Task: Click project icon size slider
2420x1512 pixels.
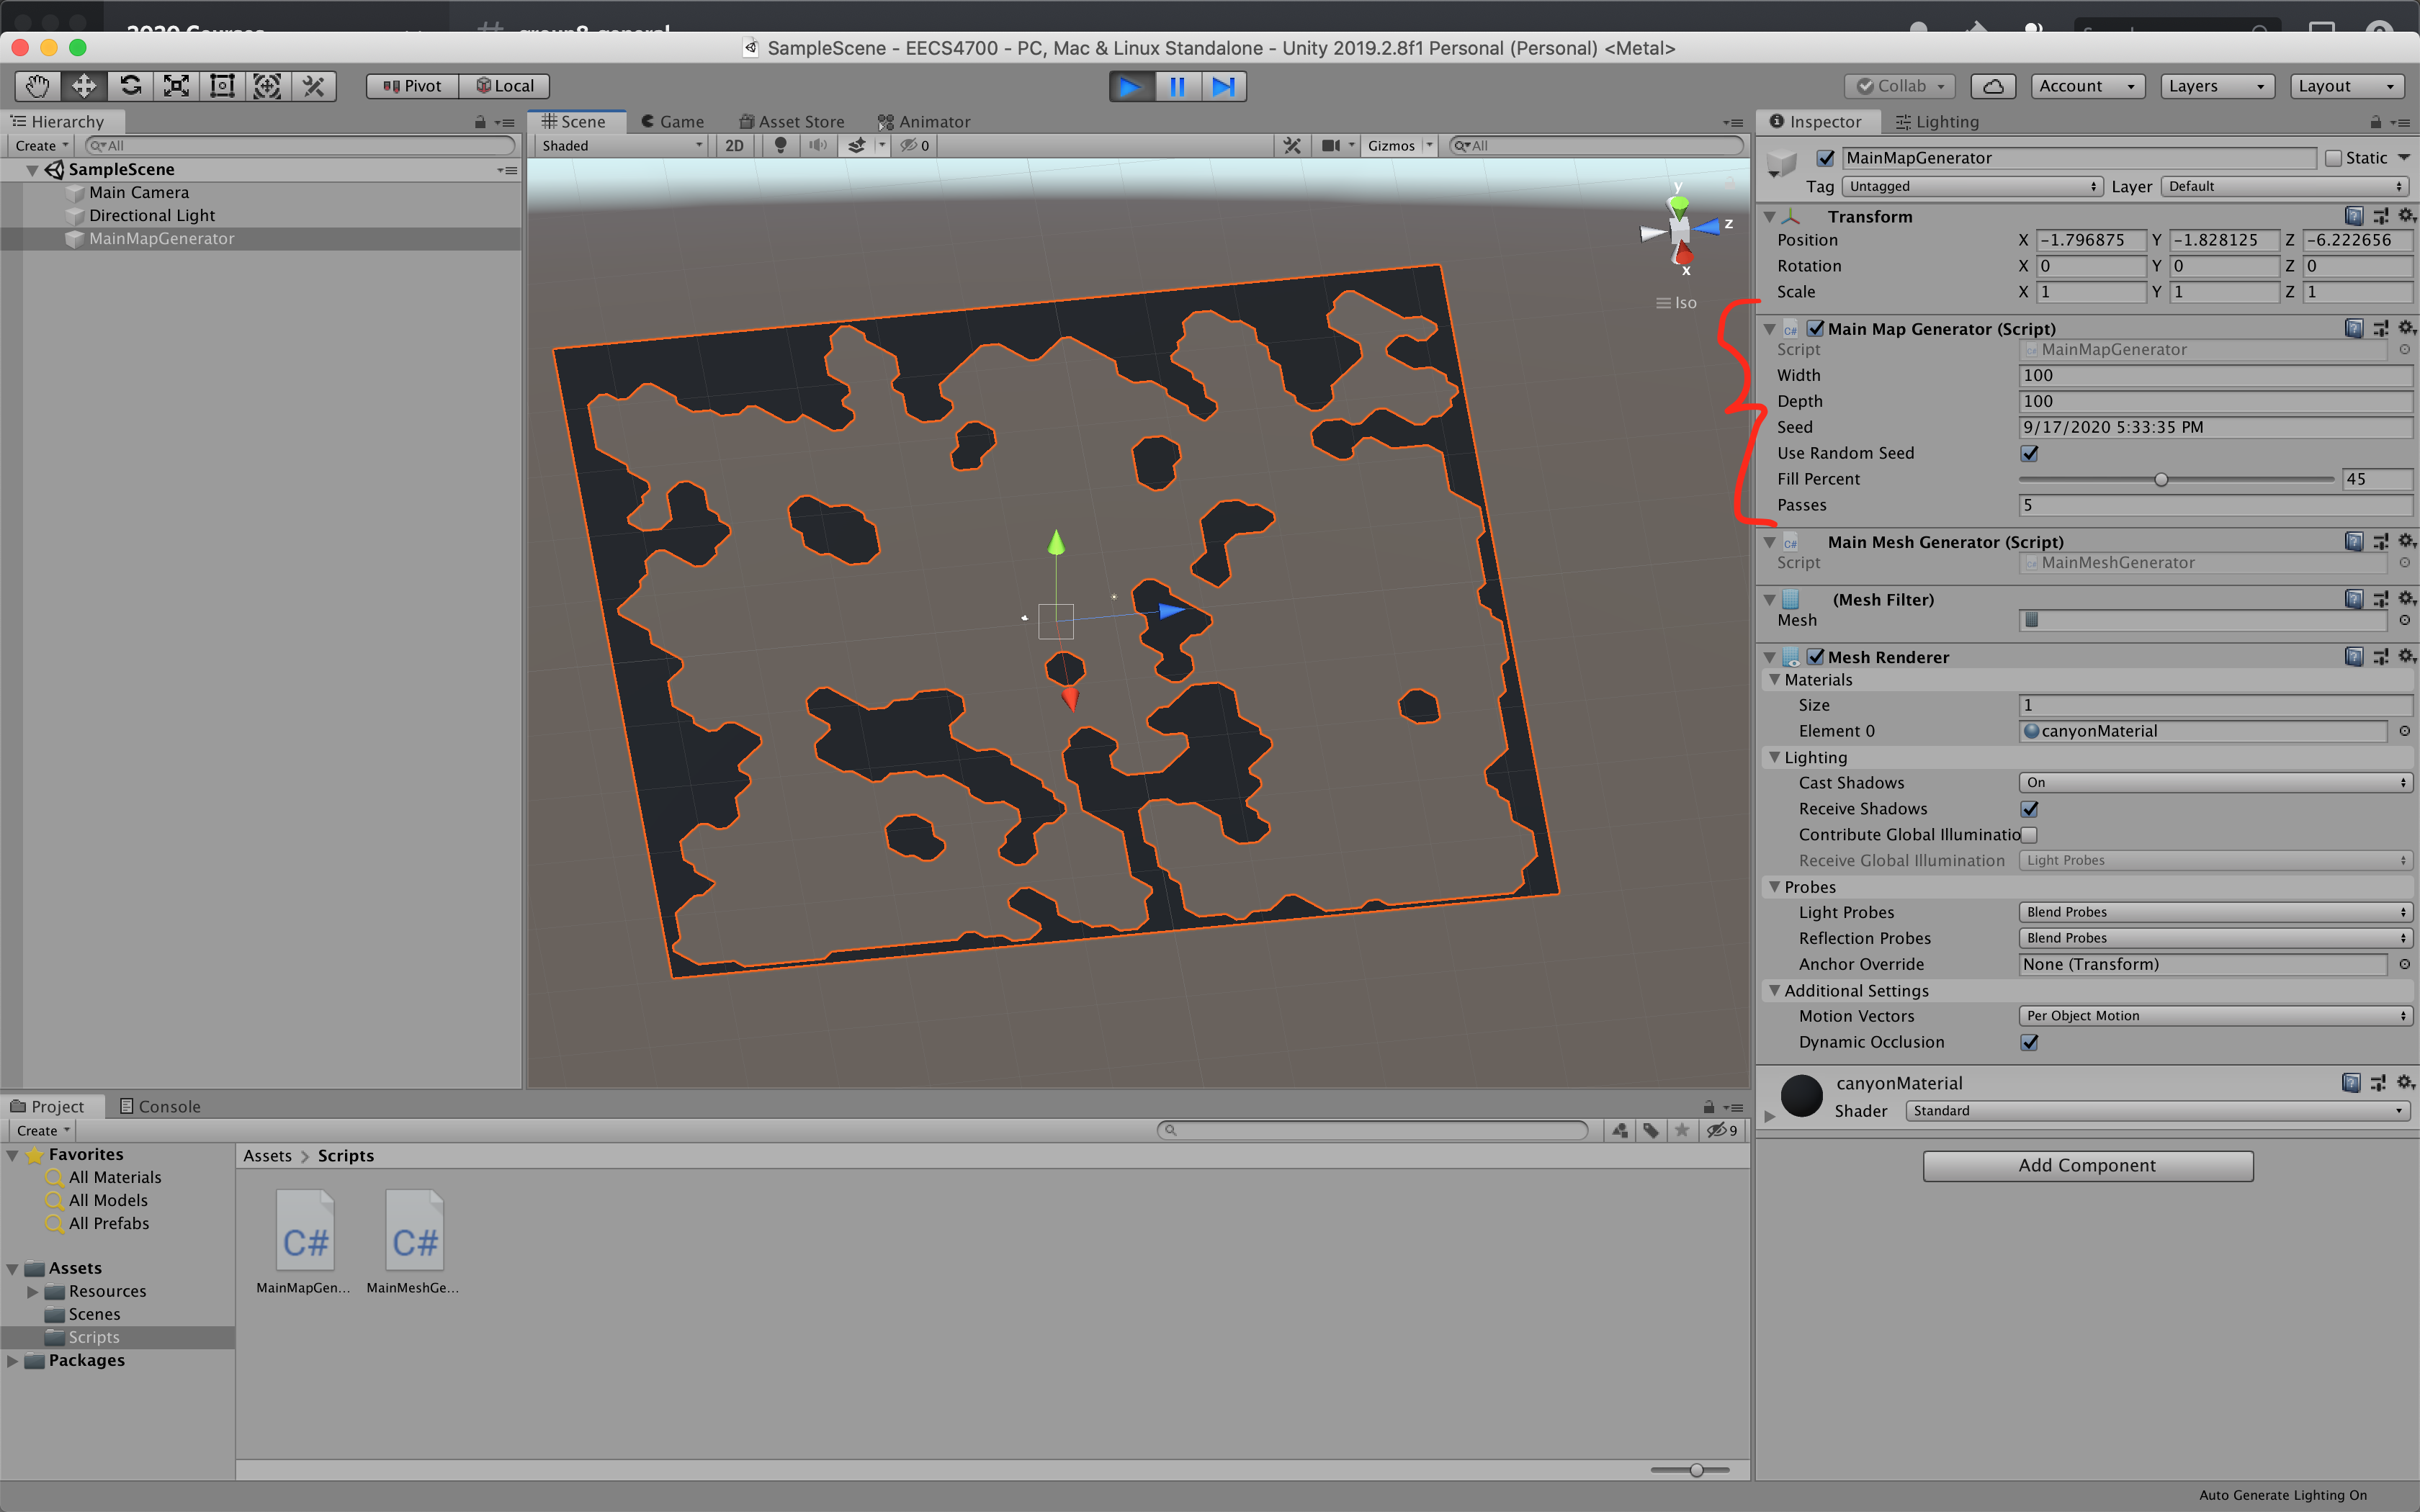Action: 1690,1470
